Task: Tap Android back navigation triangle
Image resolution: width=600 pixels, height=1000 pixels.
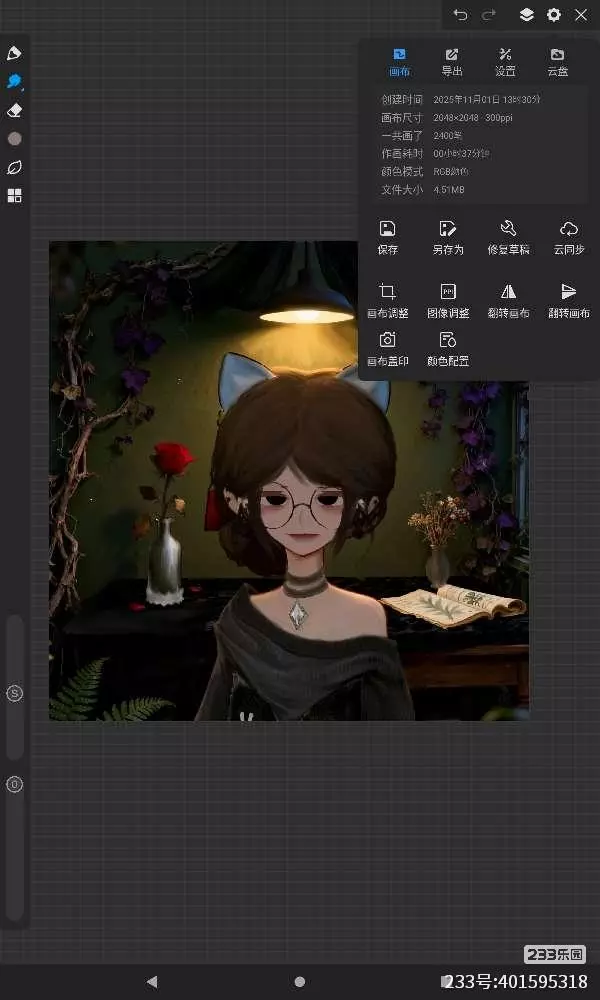Action: [x=152, y=982]
